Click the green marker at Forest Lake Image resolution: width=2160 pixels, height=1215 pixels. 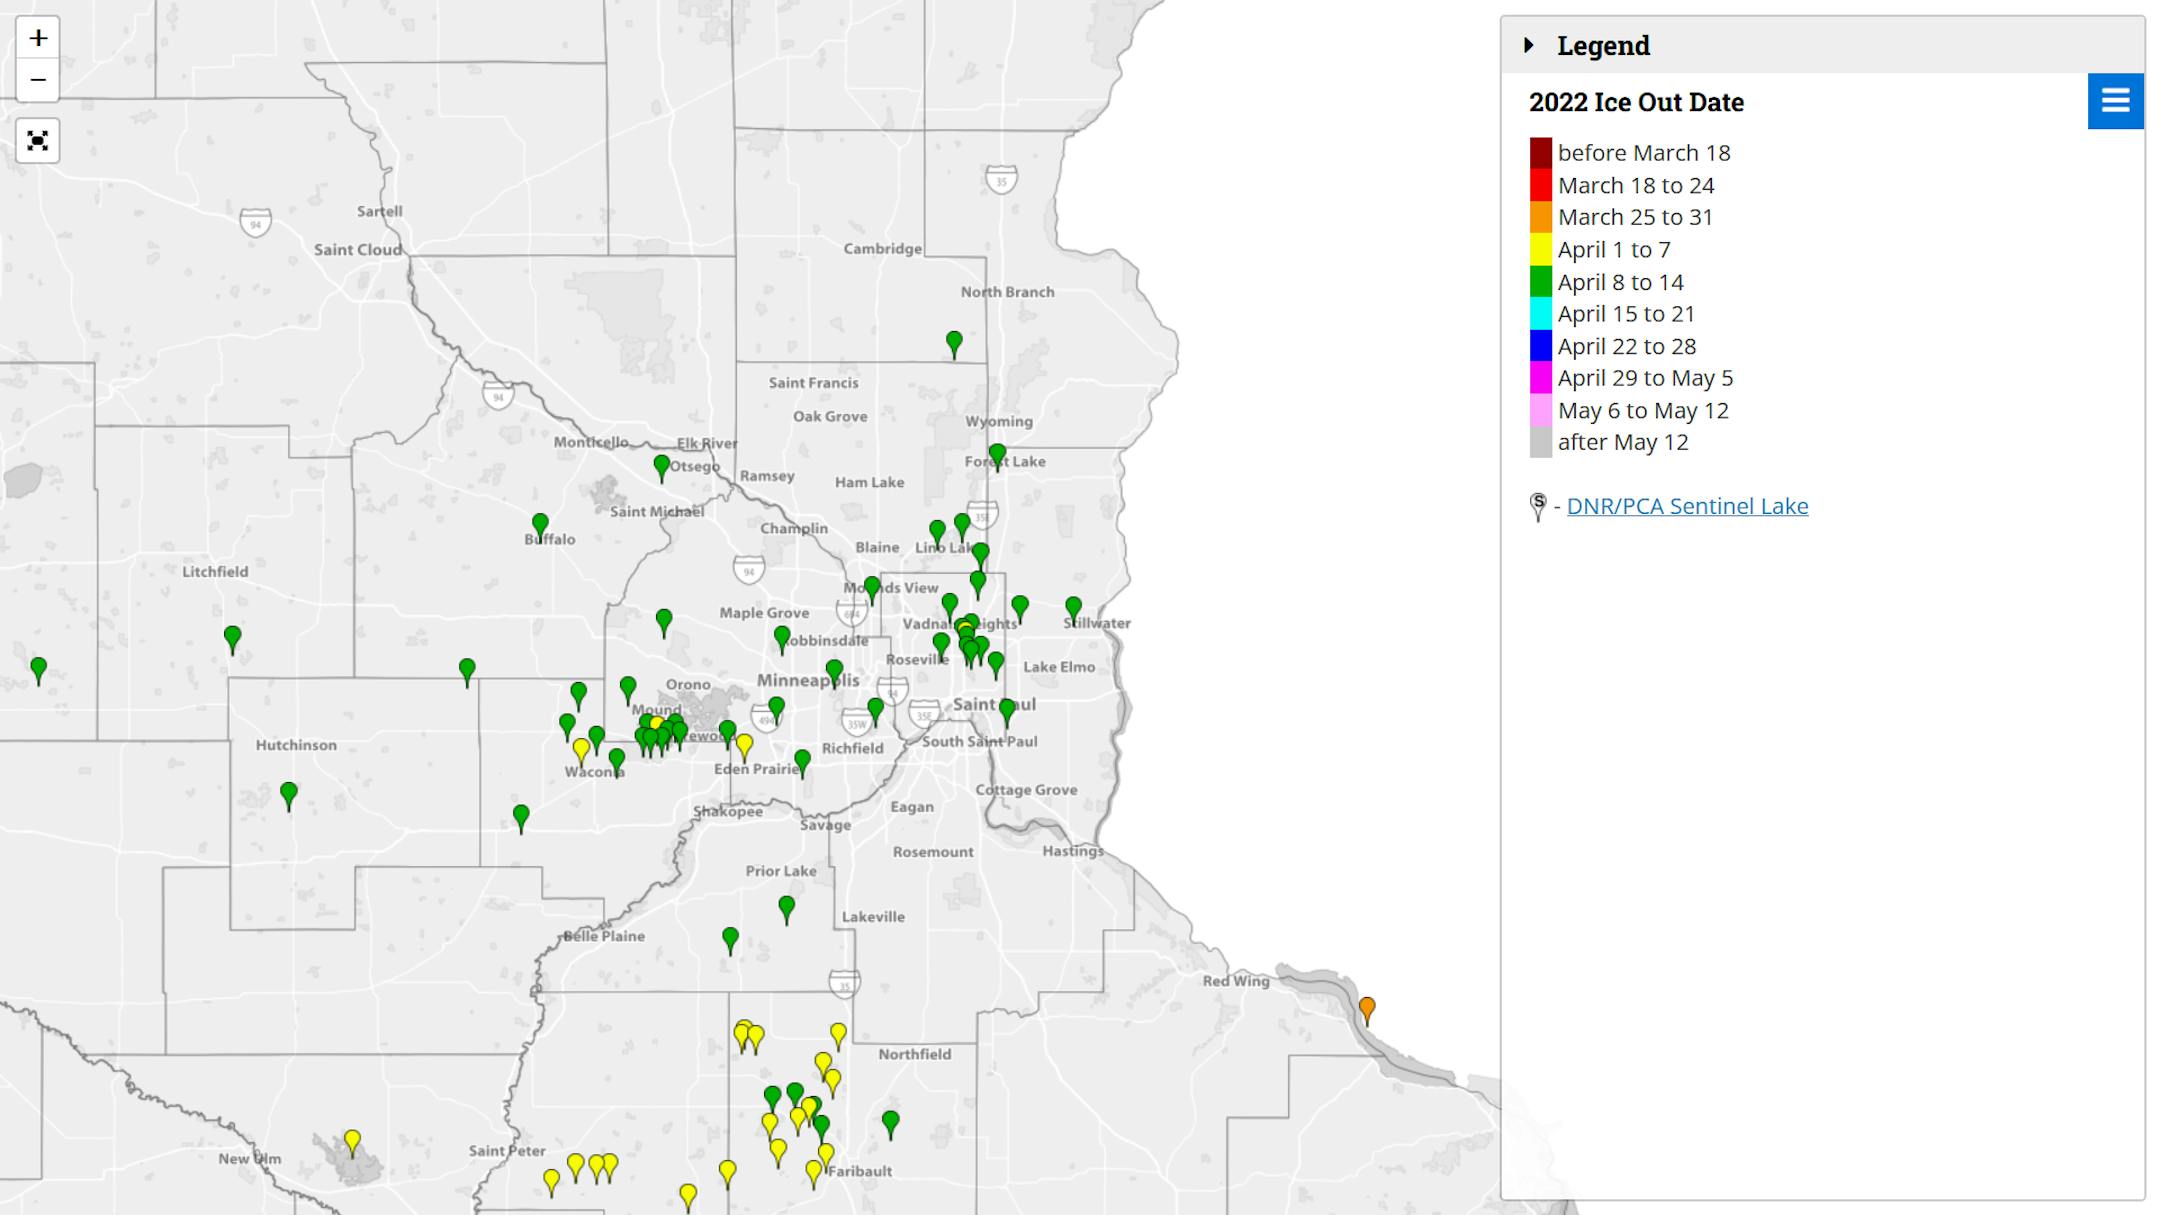tap(997, 454)
